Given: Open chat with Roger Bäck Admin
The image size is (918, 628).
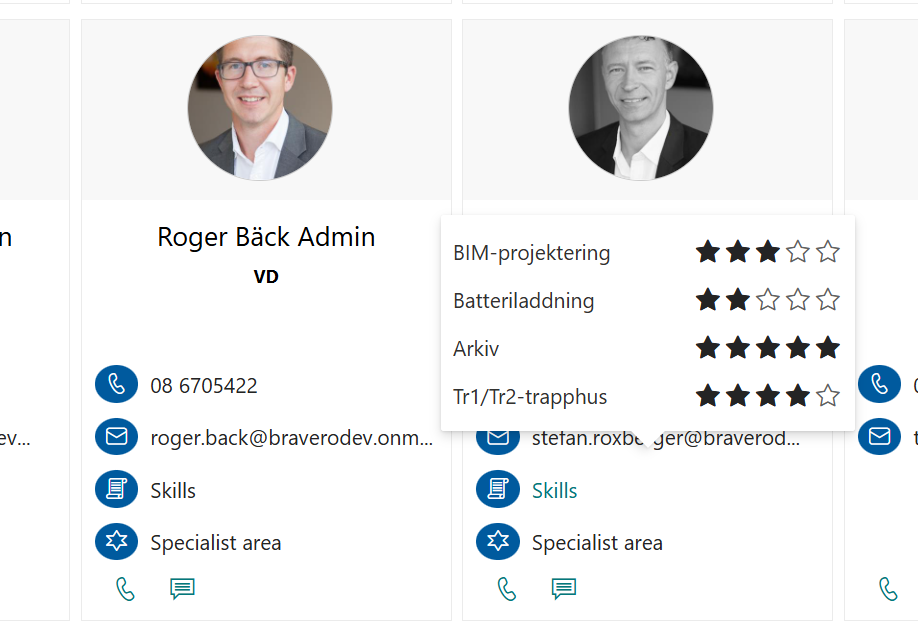Looking at the screenshot, I should (182, 589).
